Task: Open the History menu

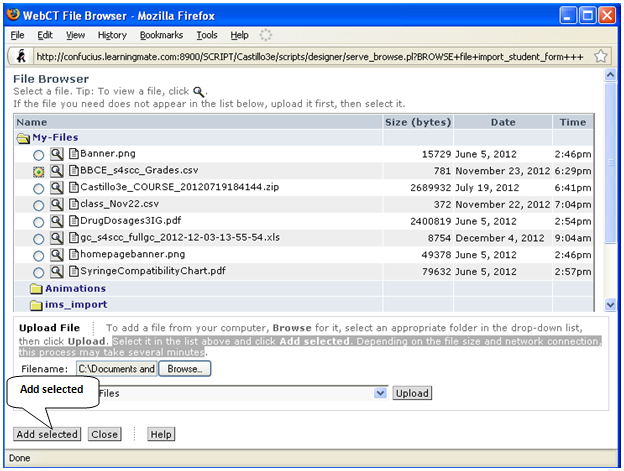Action: (112, 35)
